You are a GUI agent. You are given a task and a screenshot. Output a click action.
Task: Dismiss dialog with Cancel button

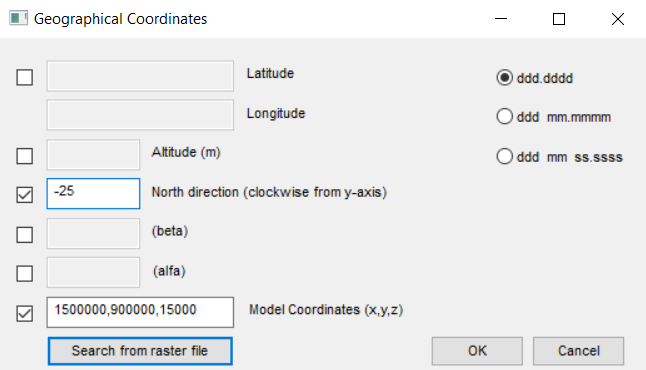pos(578,351)
